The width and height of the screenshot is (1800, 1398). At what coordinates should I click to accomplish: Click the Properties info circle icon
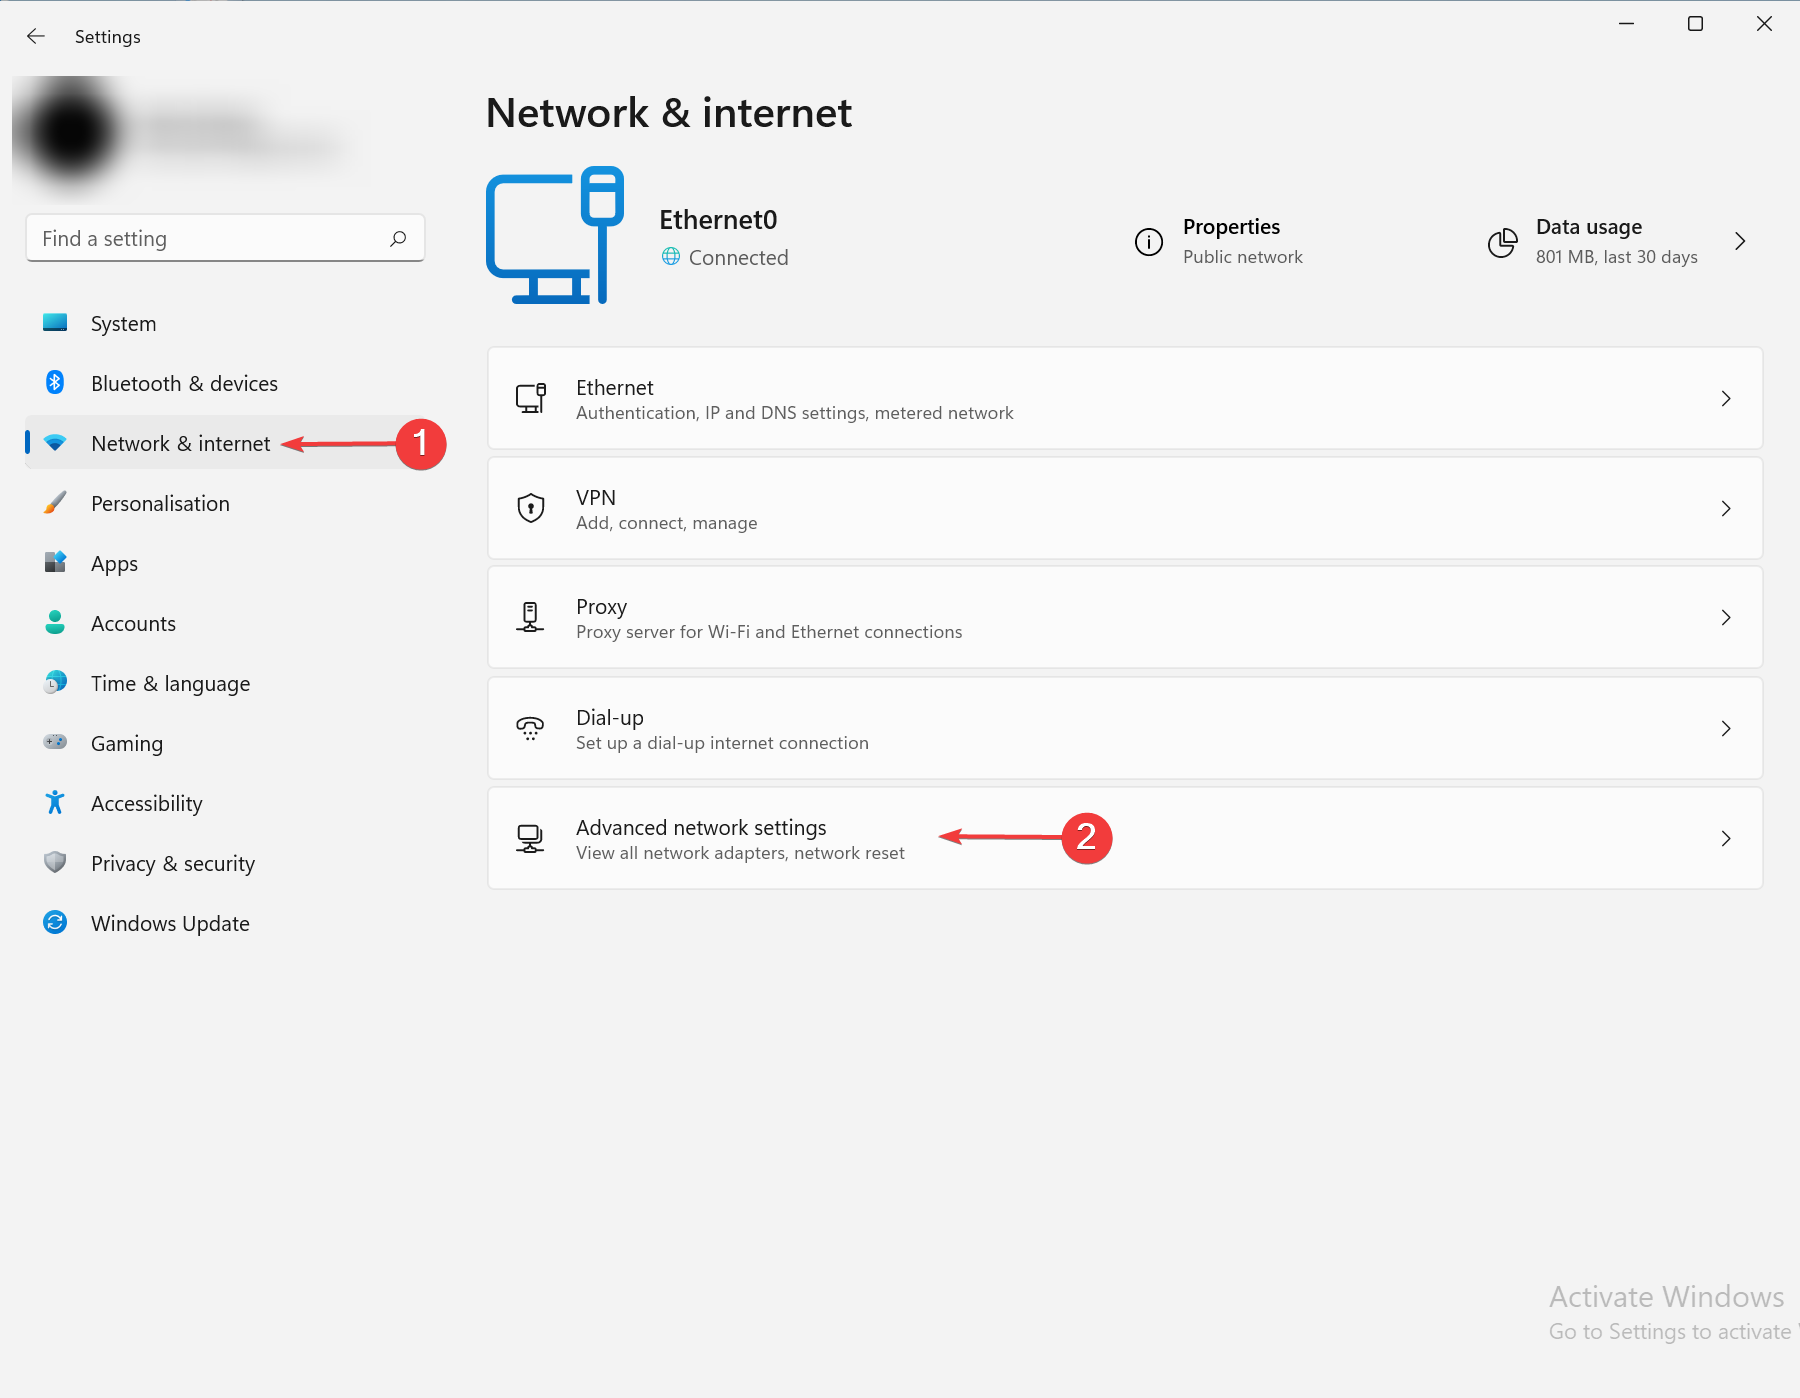tap(1149, 241)
